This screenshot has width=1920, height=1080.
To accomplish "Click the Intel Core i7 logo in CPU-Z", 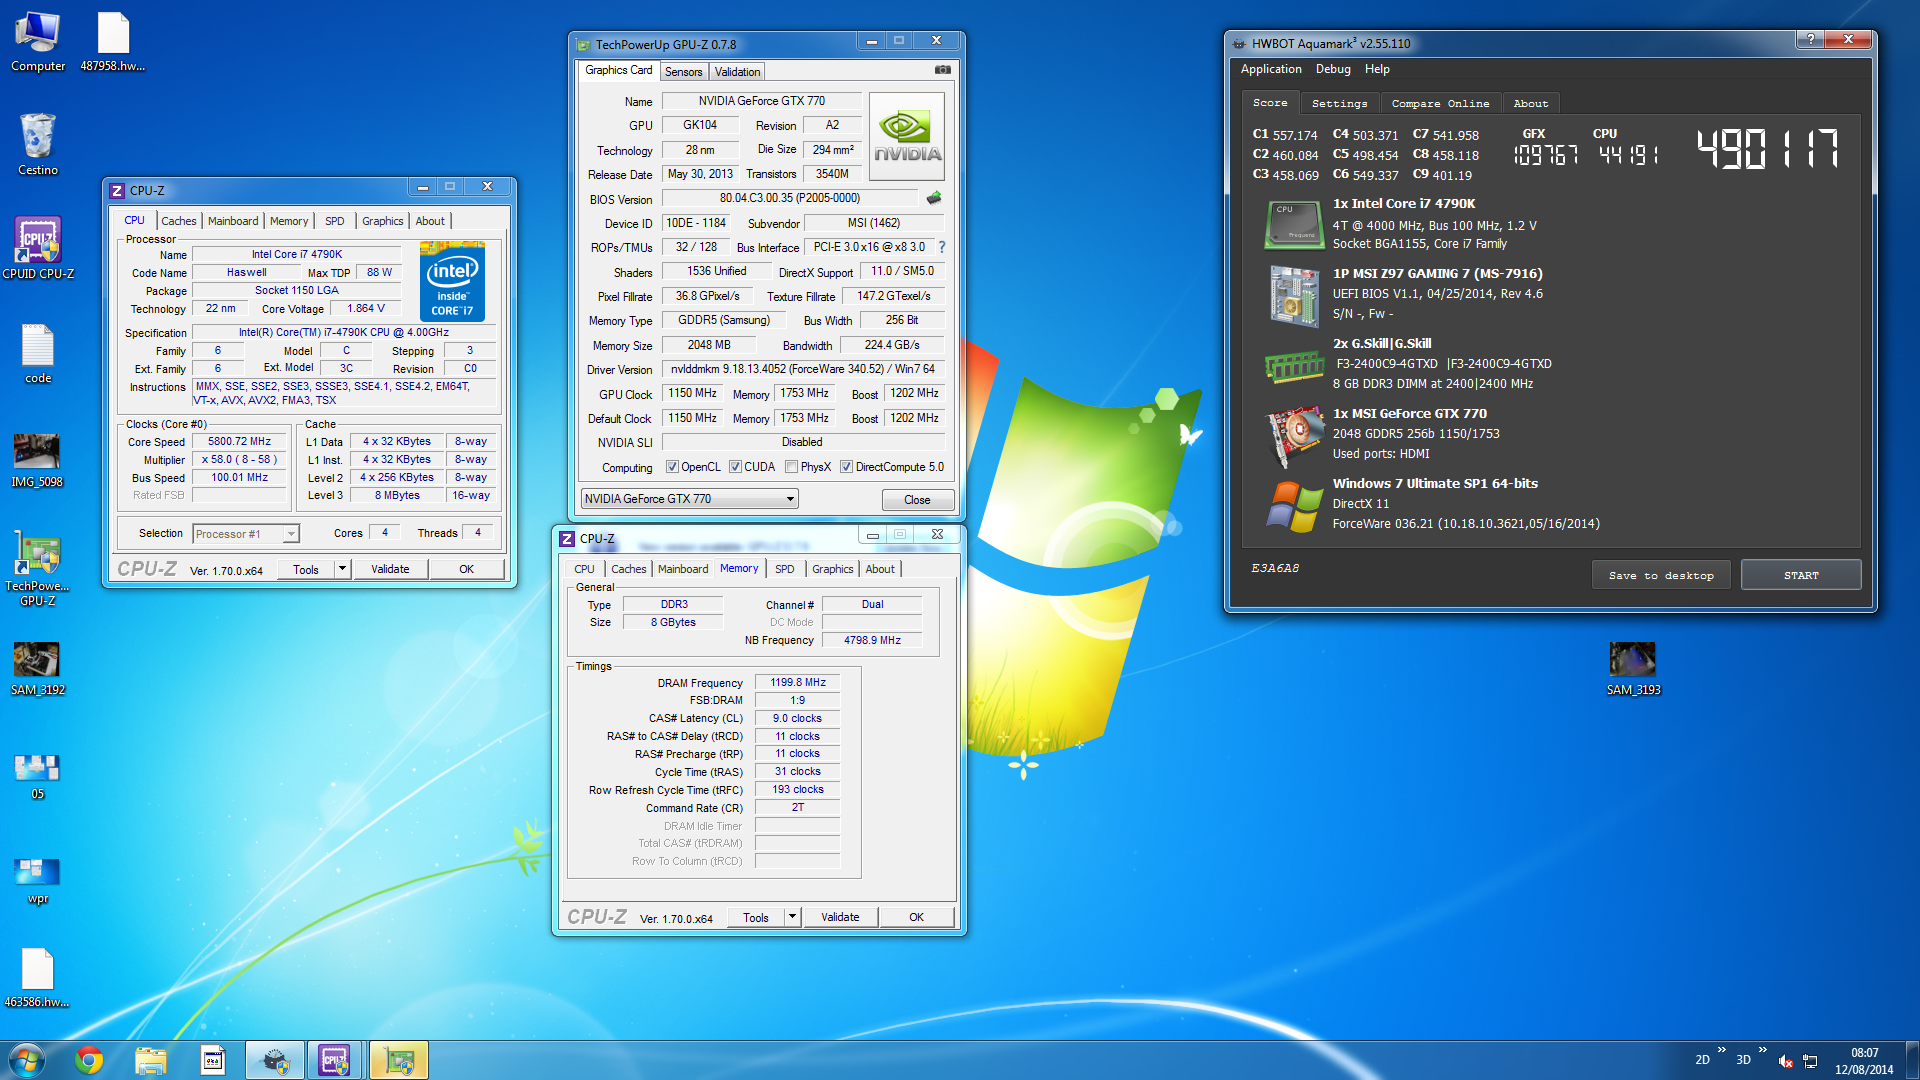I will (452, 281).
